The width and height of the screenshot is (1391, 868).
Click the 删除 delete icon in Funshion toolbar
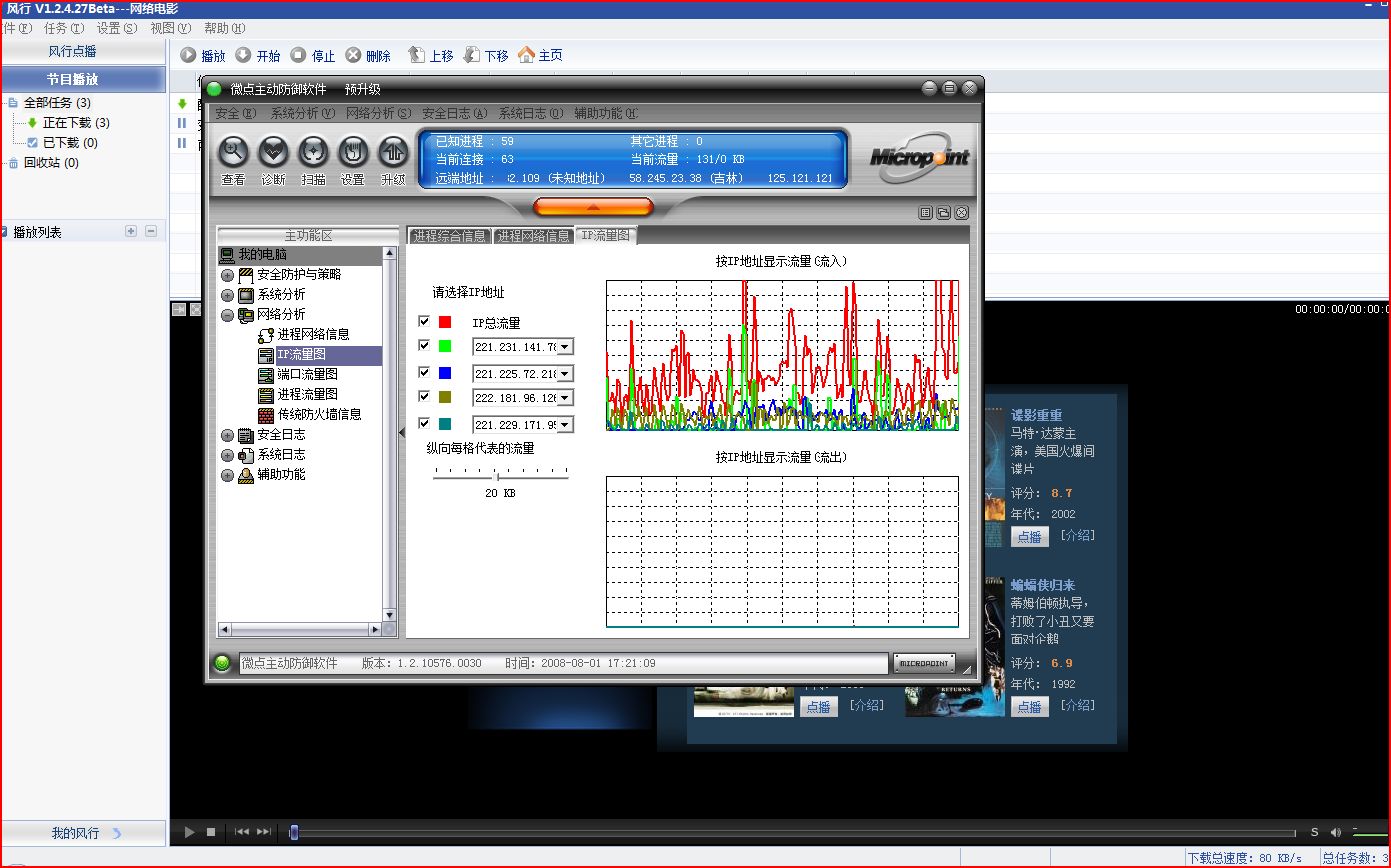pos(353,56)
